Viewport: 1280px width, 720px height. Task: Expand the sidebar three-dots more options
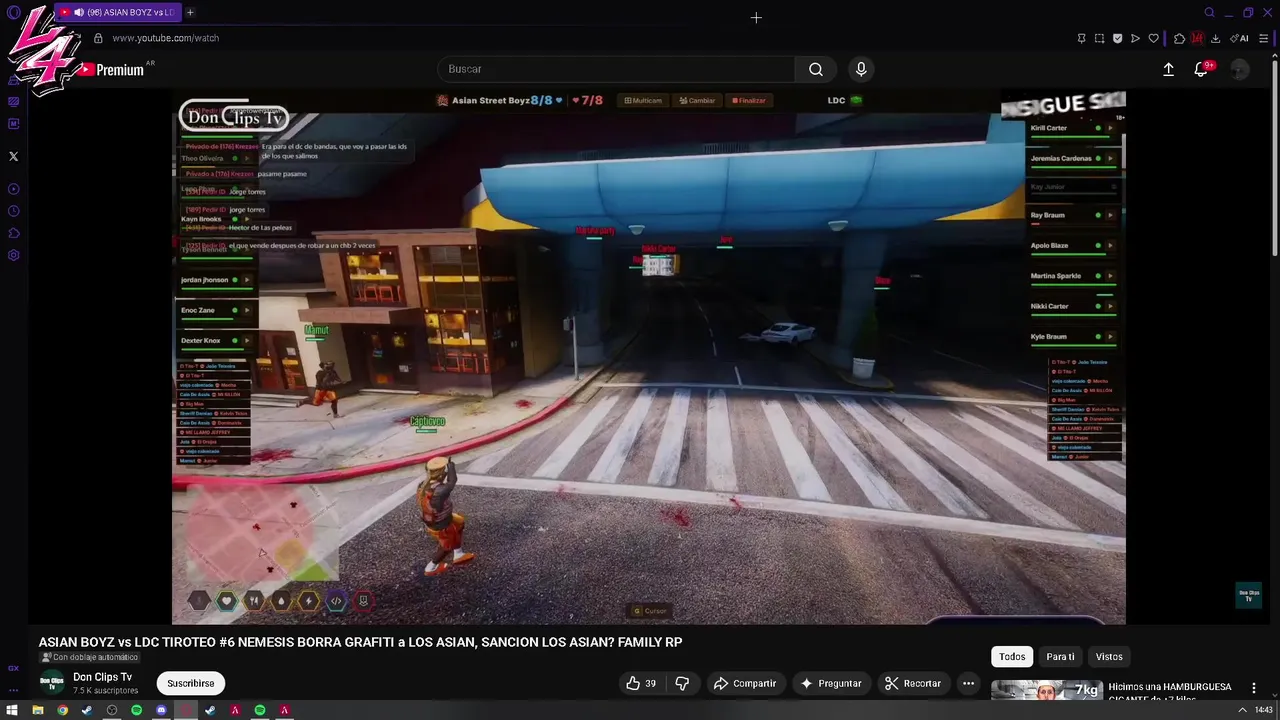[x=13, y=690]
